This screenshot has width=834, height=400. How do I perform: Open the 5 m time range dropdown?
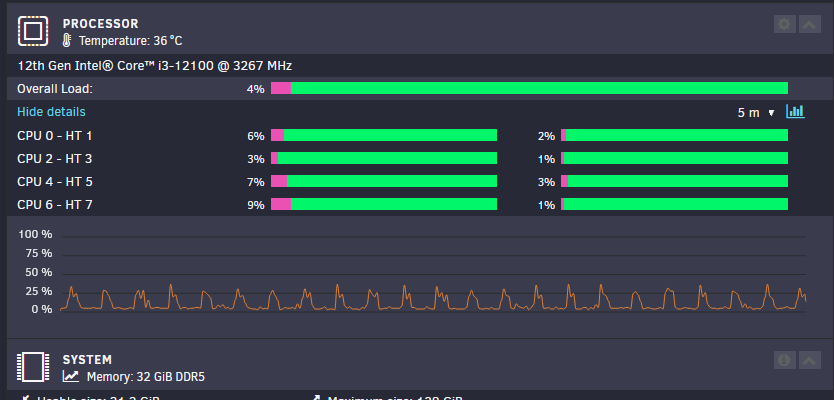point(756,113)
